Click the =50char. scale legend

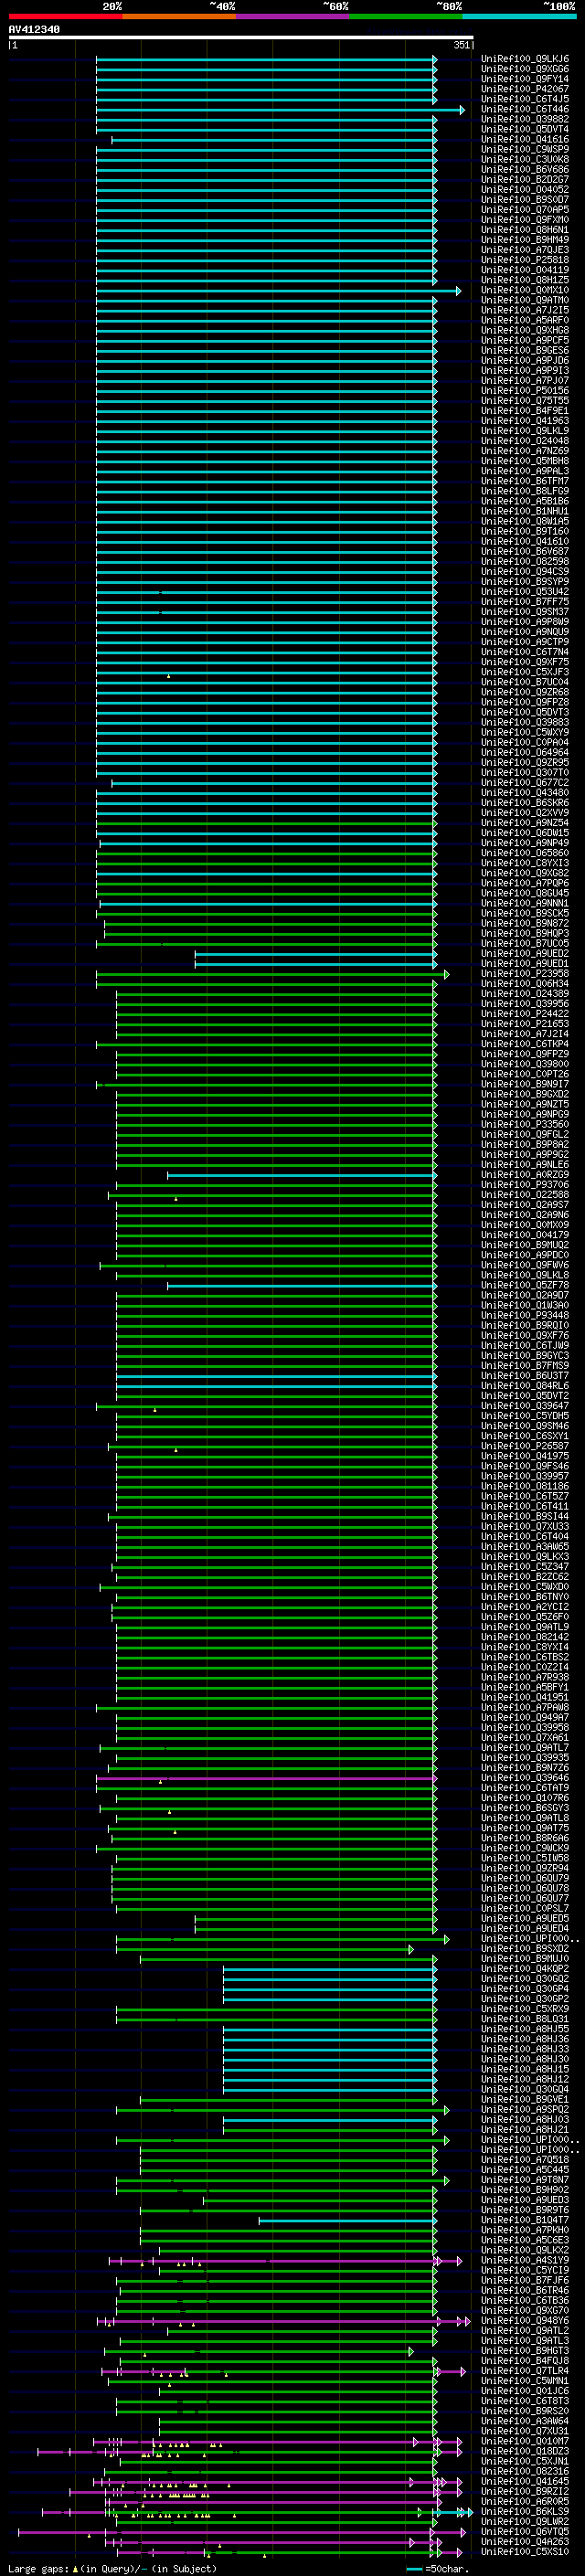437,2569
